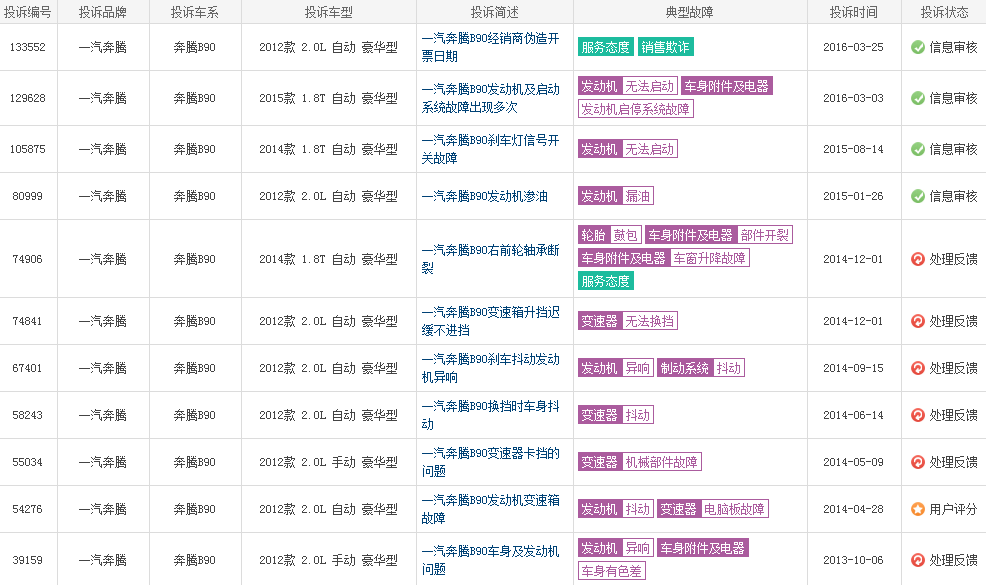This screenshot has width=986, height=585.
Task: Click green check icon for complaint 133552
Action: click(x=918, y=47)
